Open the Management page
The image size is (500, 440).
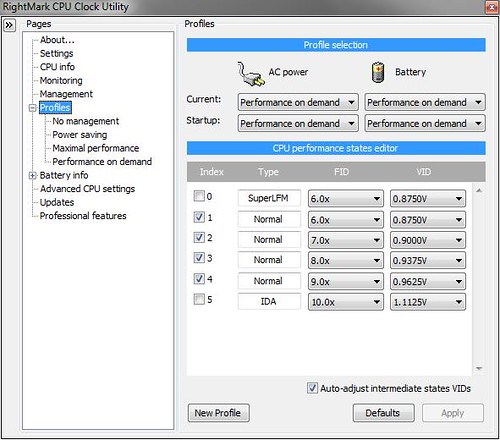[66, 94]
